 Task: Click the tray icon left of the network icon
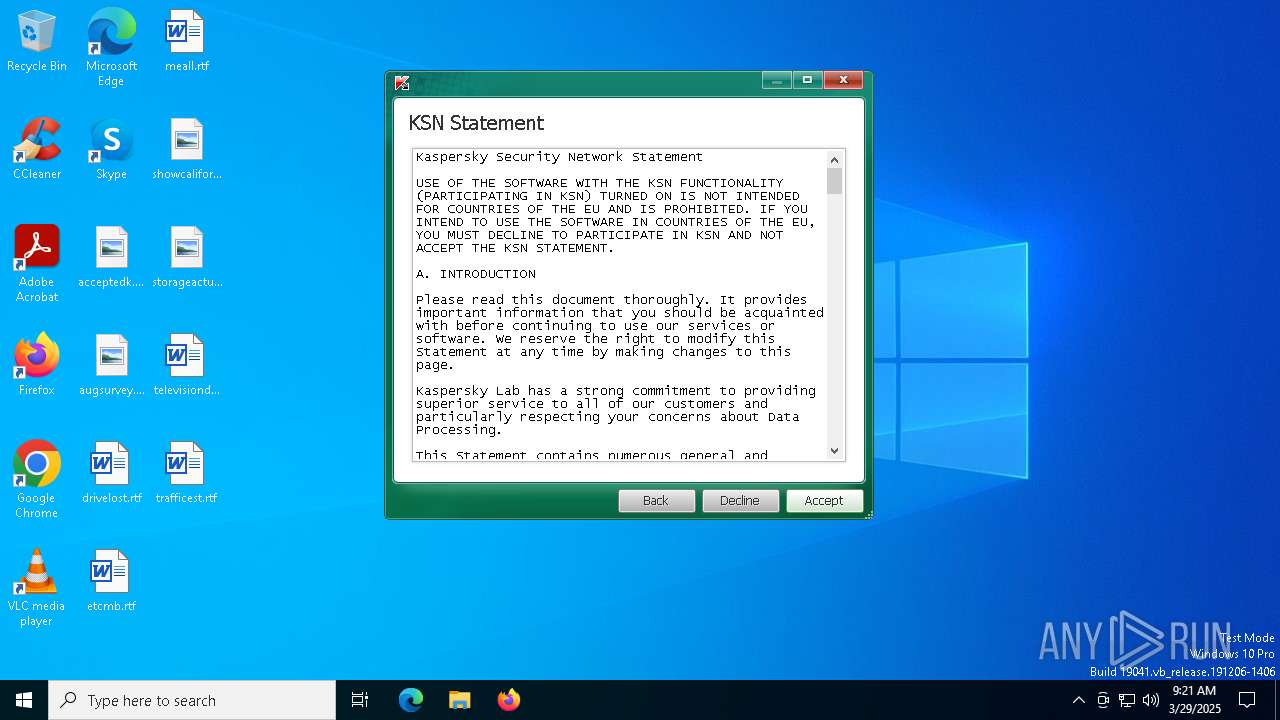(1103, 700)
